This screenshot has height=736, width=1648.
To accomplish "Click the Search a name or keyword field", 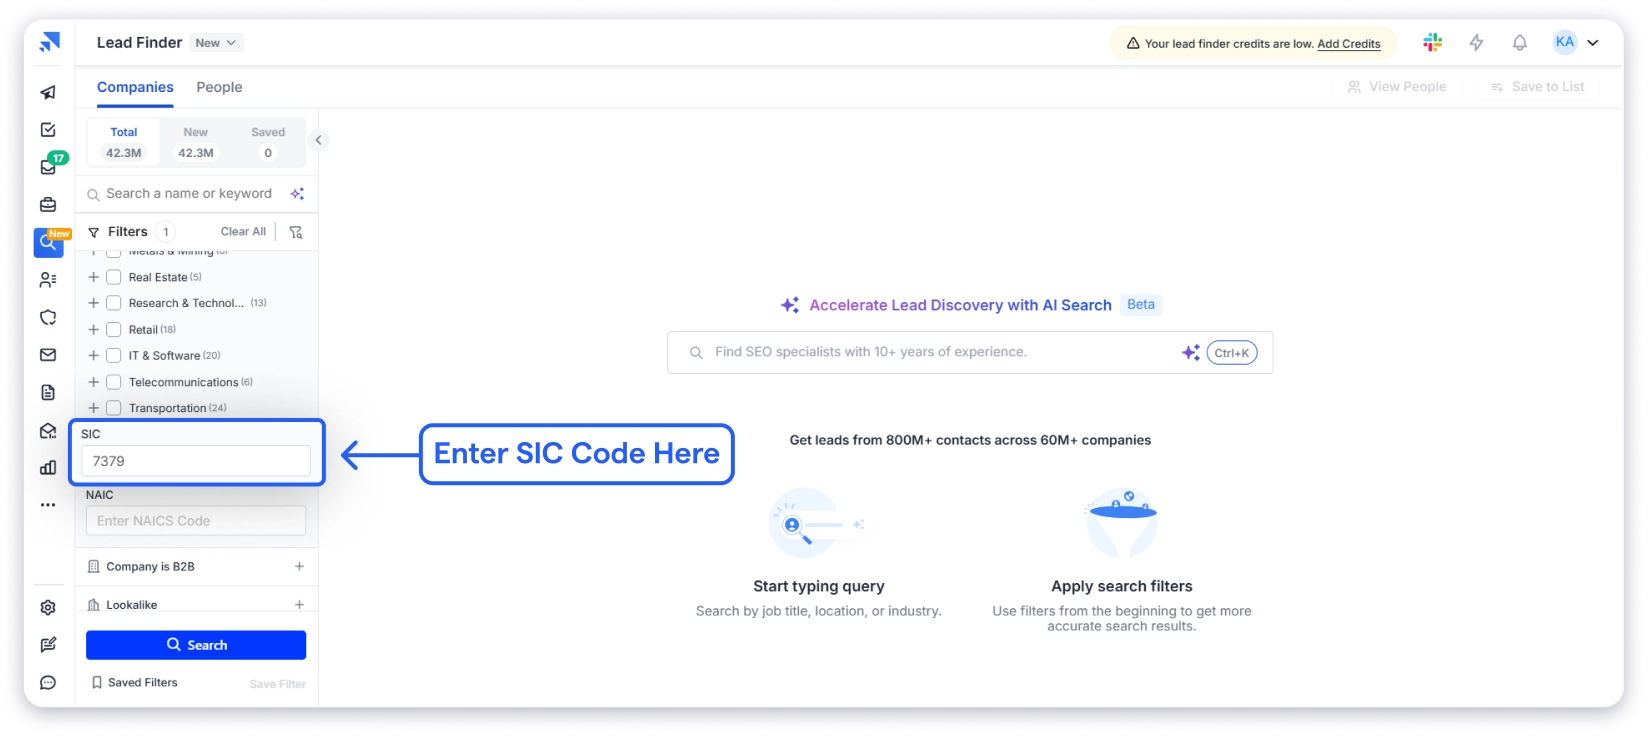I will [189, 194].
